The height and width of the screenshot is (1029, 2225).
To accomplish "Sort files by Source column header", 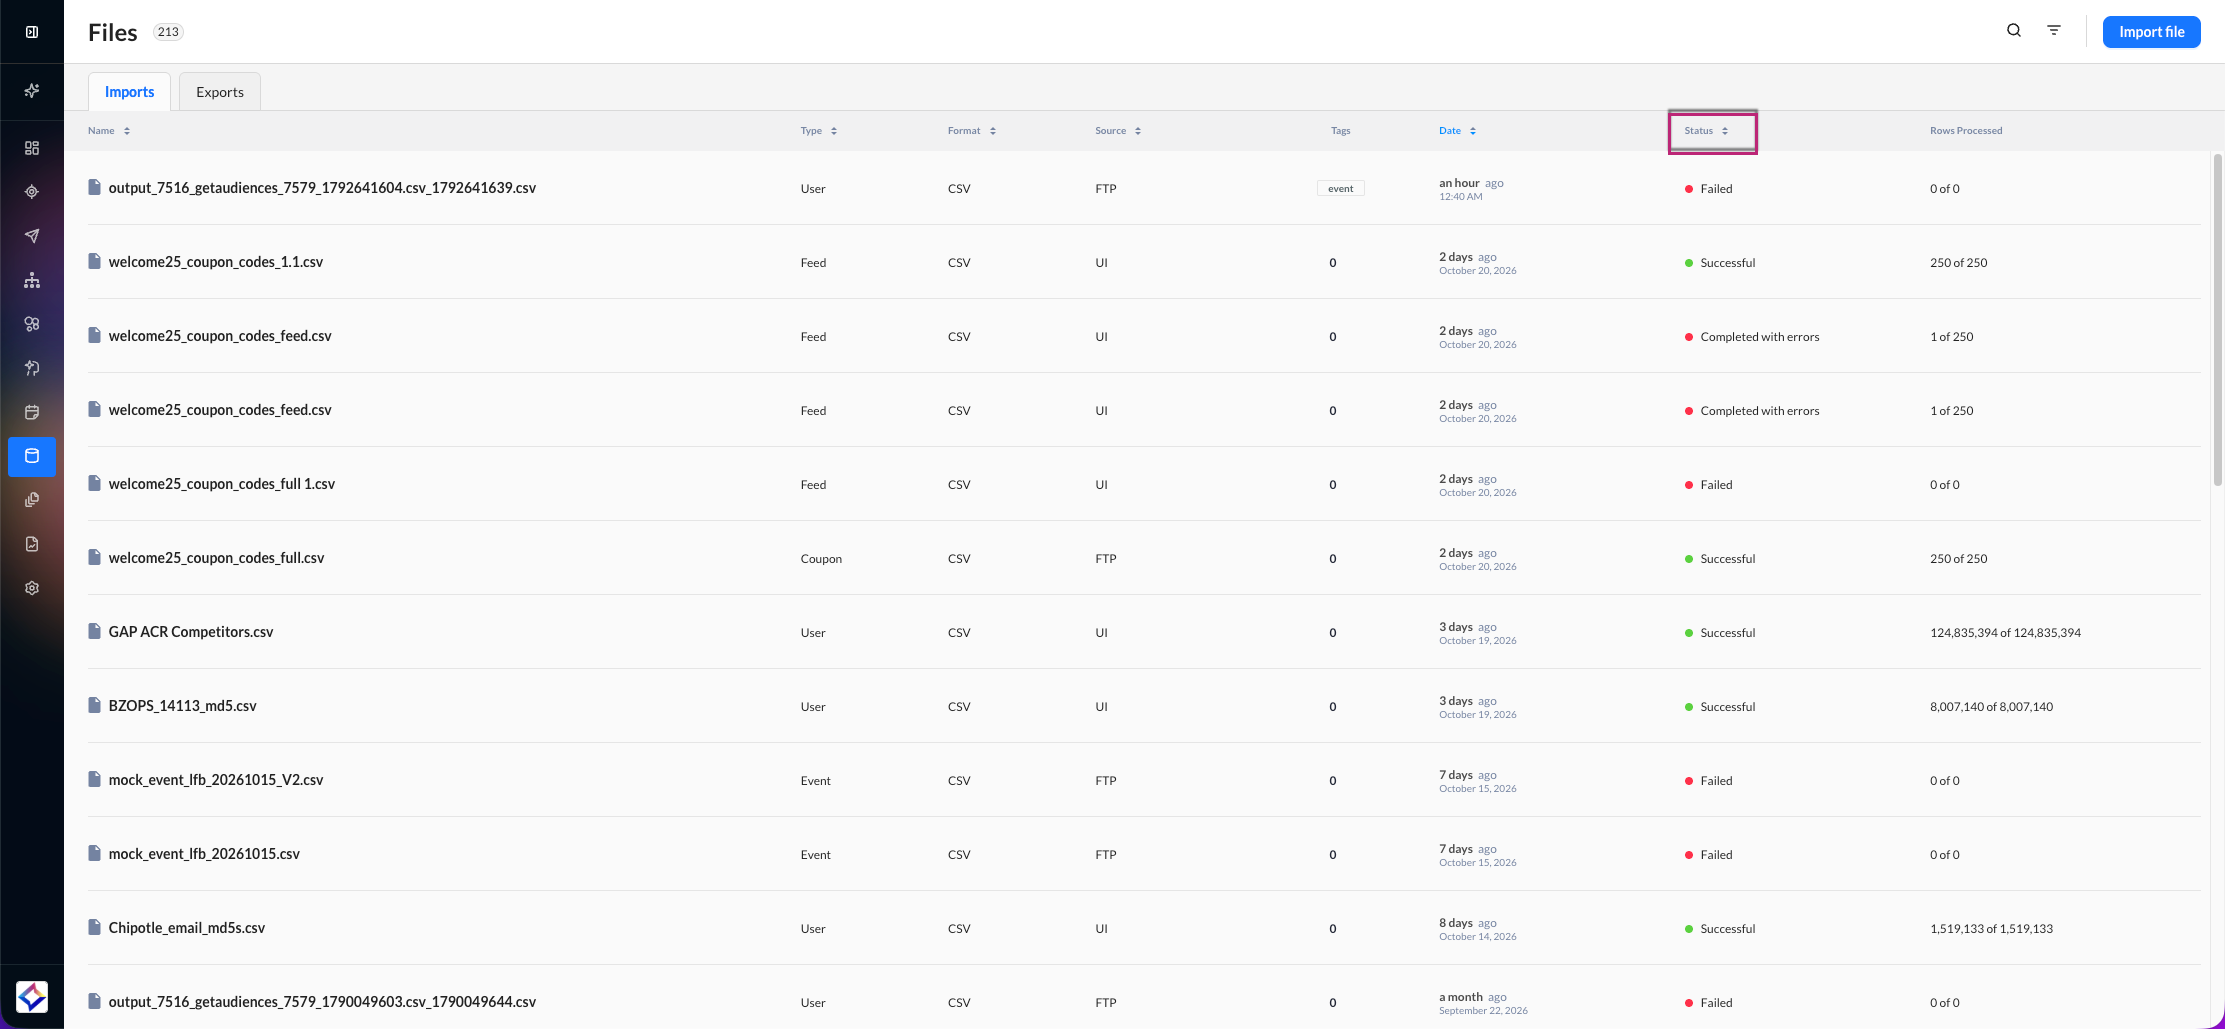I will [x=1118, y=131].
